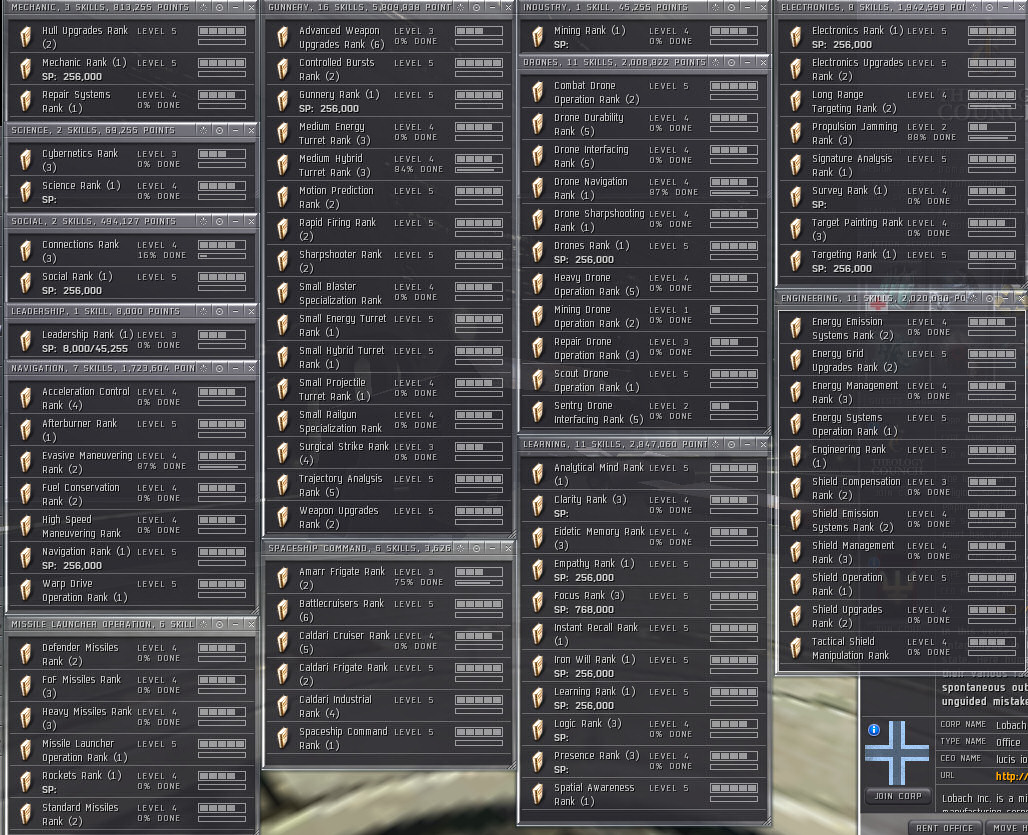Select the Spatial Awareness skill book icon
Image resolution: width=1028 pixels, height=835 pixels.
pos(538,794)
